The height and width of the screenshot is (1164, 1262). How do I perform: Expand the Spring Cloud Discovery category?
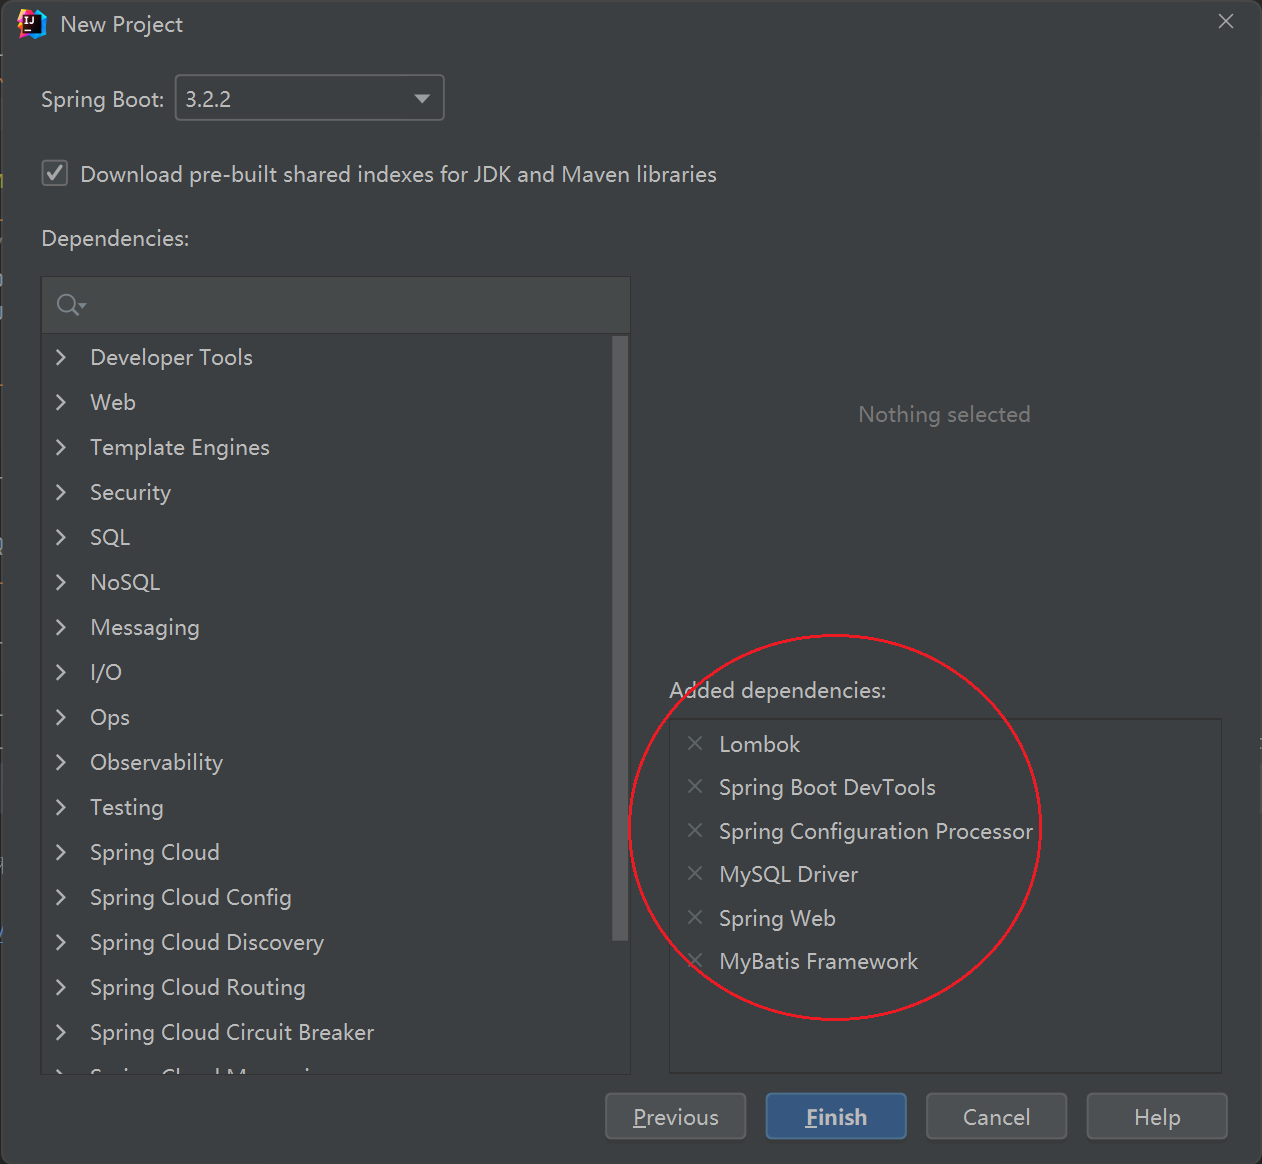[x=61, y=942]
